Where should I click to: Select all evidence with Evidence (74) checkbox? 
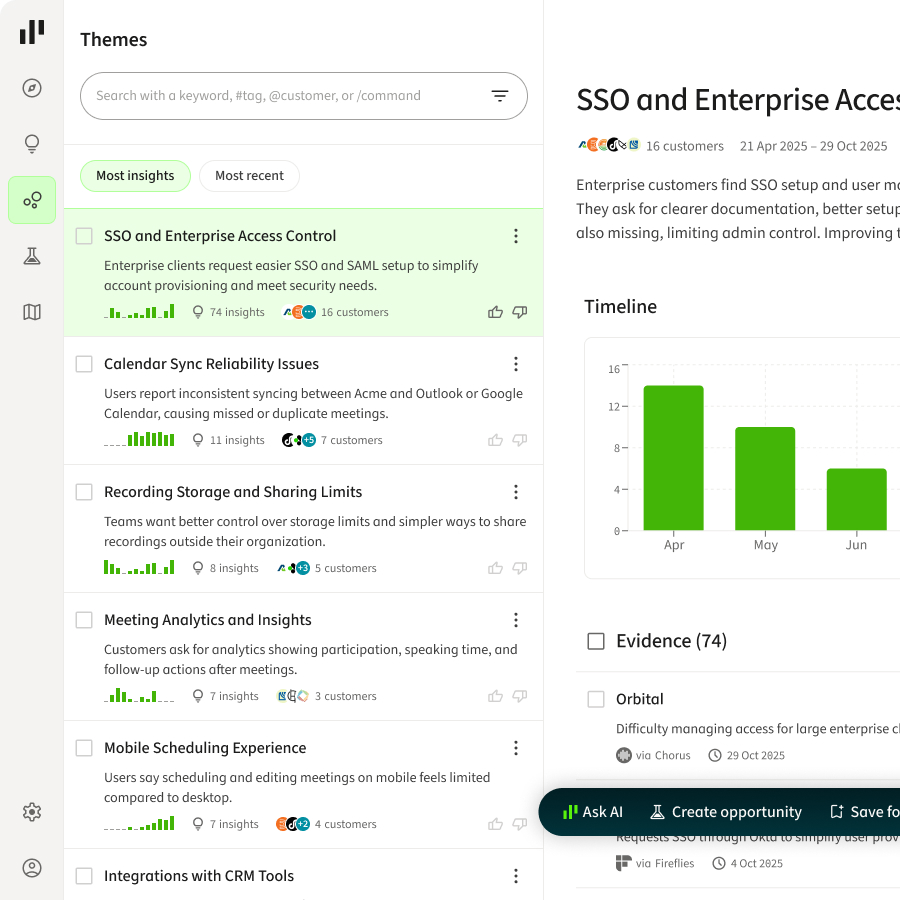pyautogui.click(x=596, y=641)
